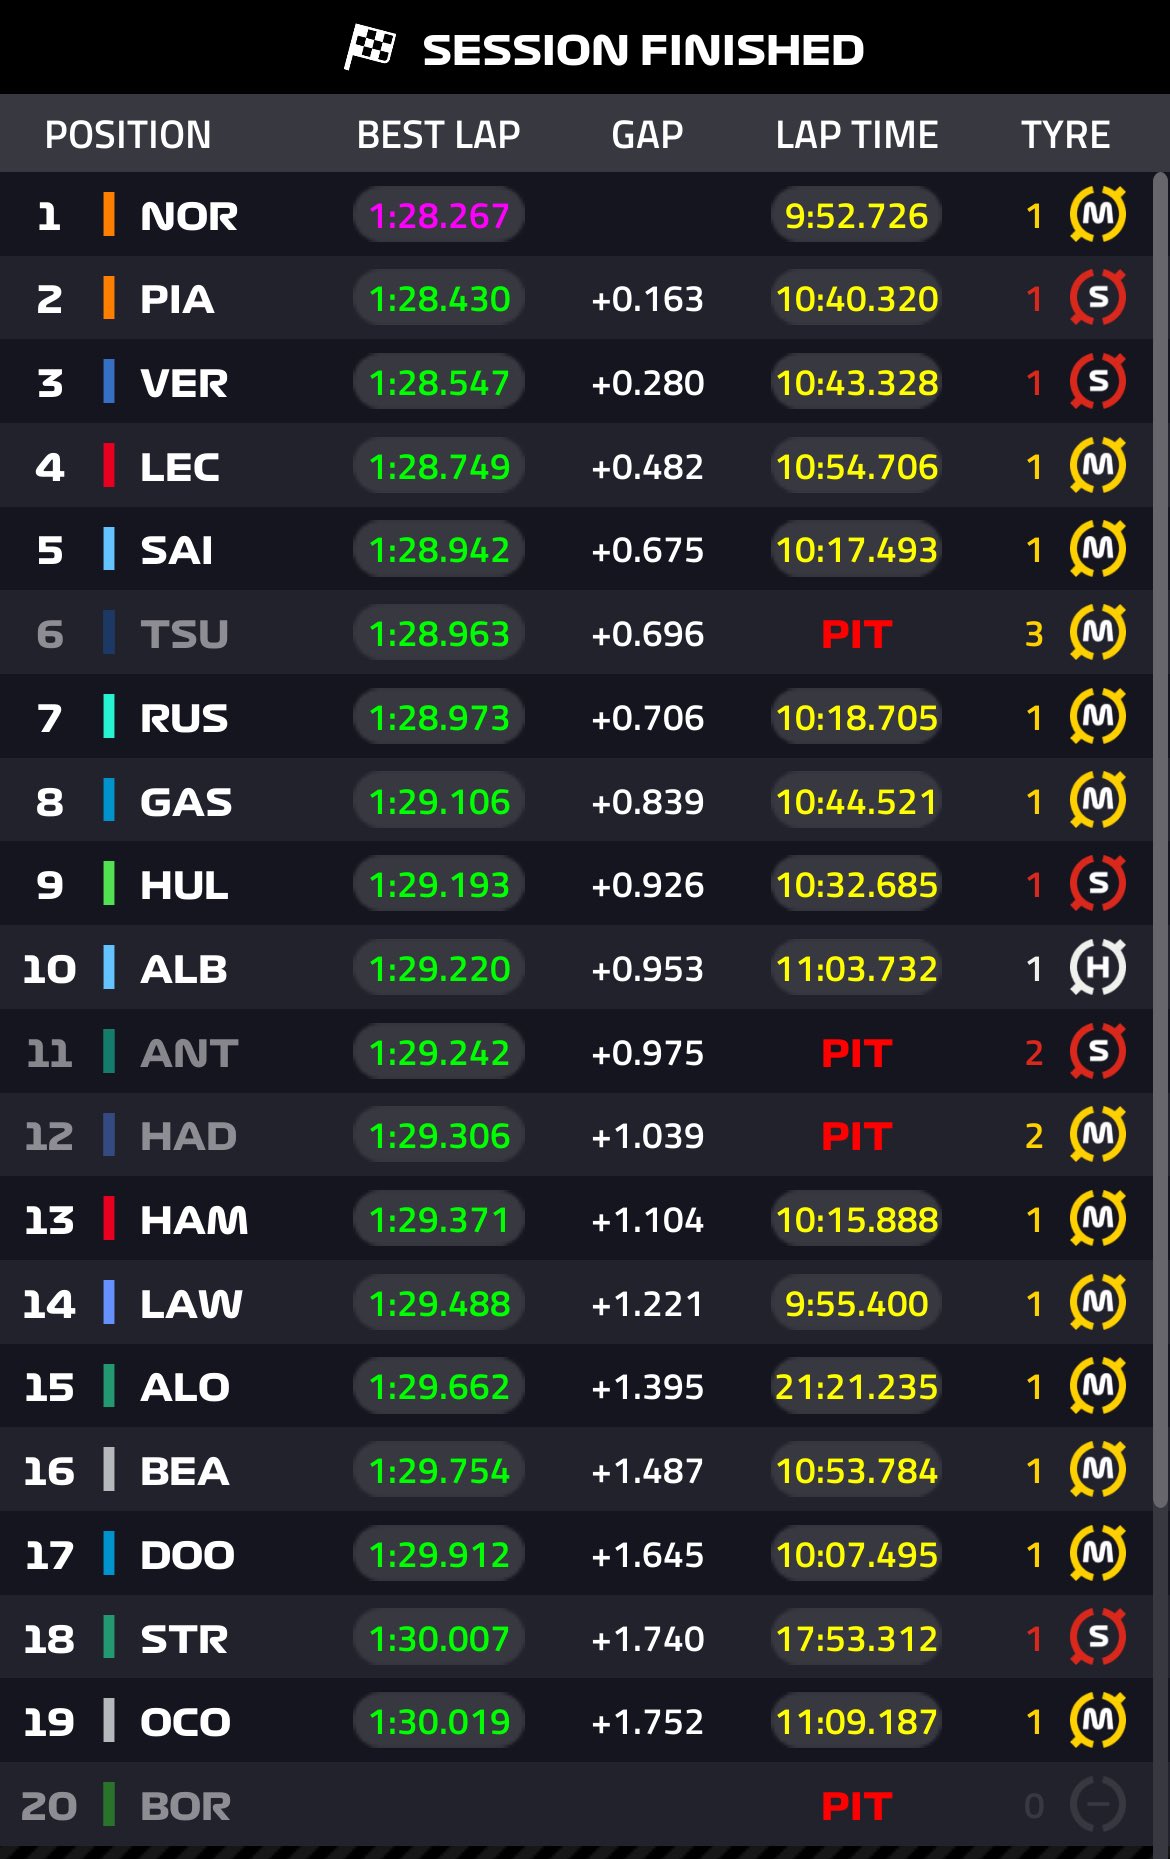Image resolution: width=1170 pixels, height=1859 pixels.
Task: Click Alonso's lap time 21:21.235
Action: (856, 1387)
